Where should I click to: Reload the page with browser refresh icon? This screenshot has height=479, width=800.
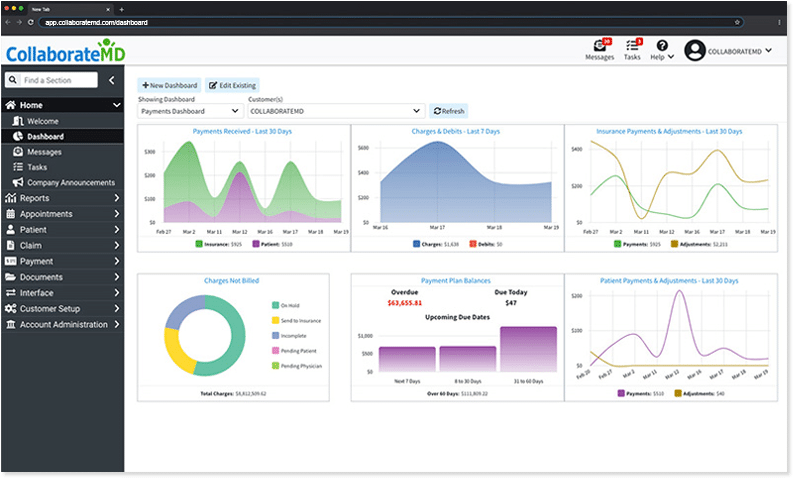[31, 22]
